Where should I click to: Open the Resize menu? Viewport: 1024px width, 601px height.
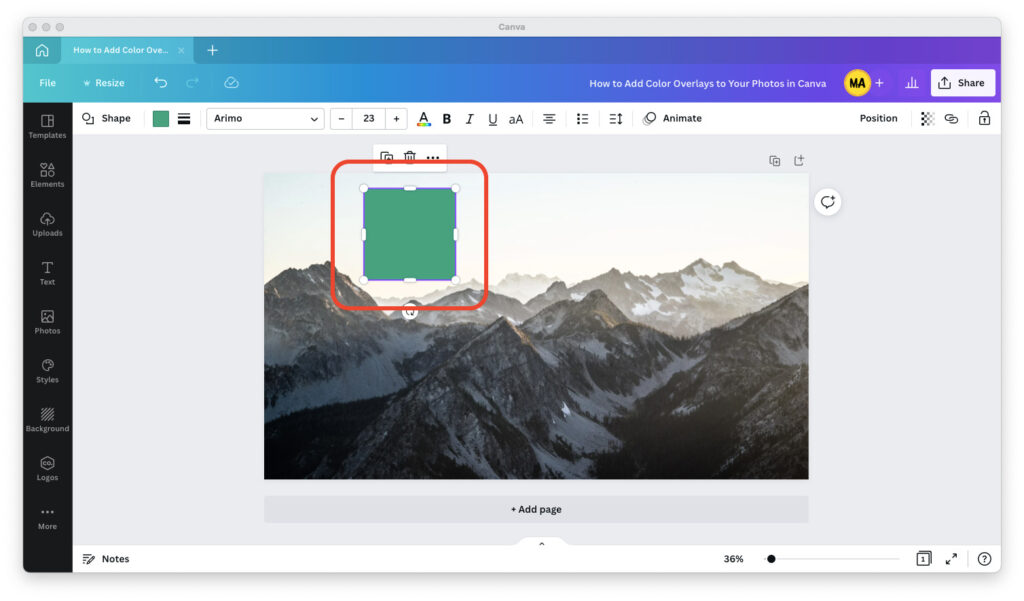point(103,83)
